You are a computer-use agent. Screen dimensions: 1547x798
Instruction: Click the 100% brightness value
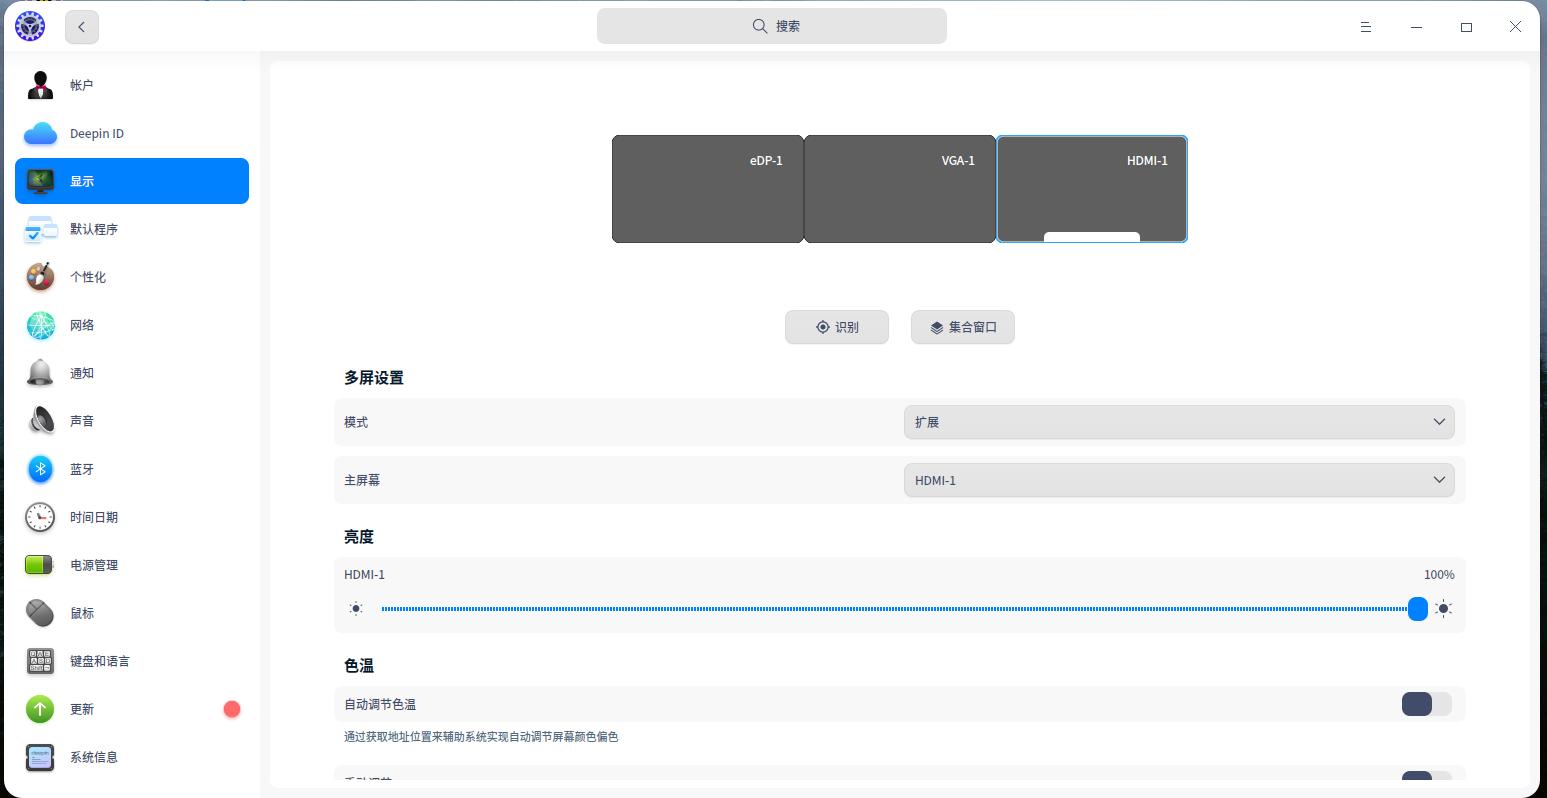coord(1439,575)
